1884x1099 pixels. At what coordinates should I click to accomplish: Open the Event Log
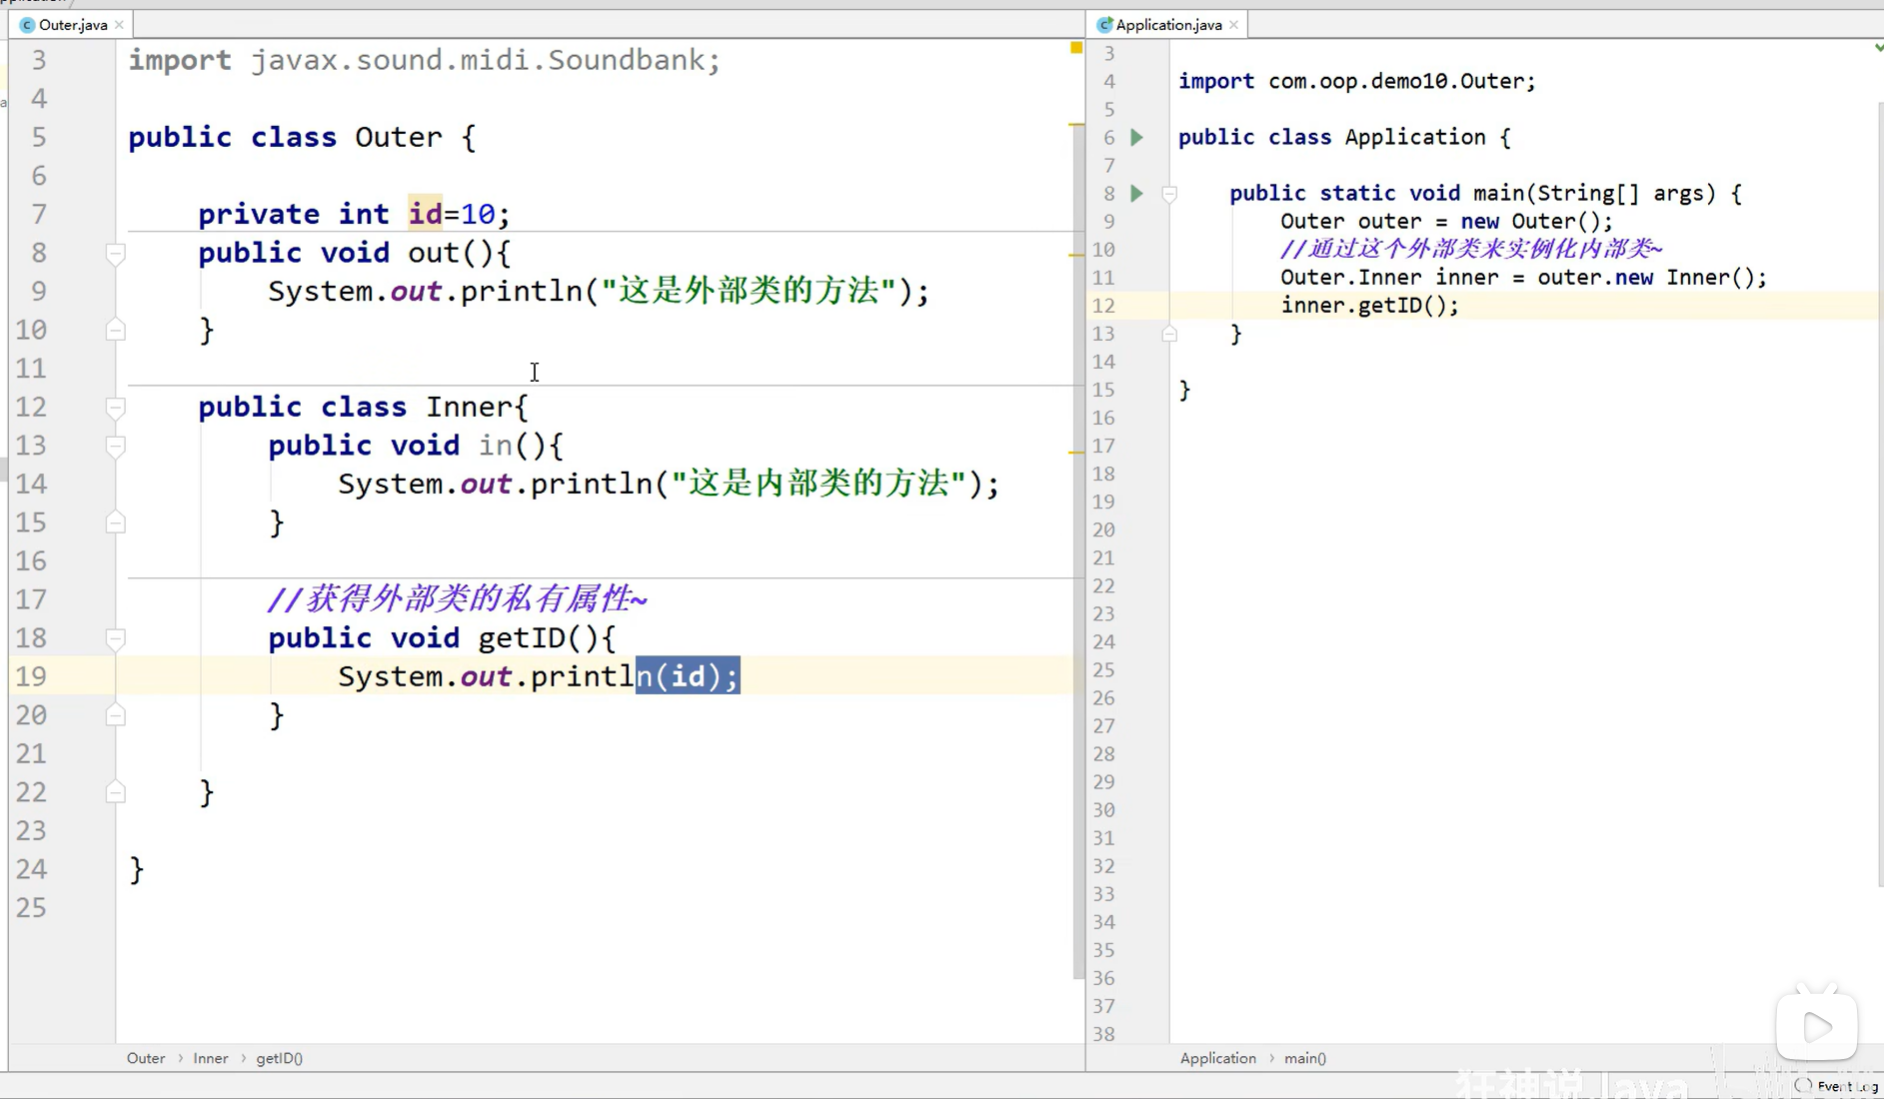1839,1086
